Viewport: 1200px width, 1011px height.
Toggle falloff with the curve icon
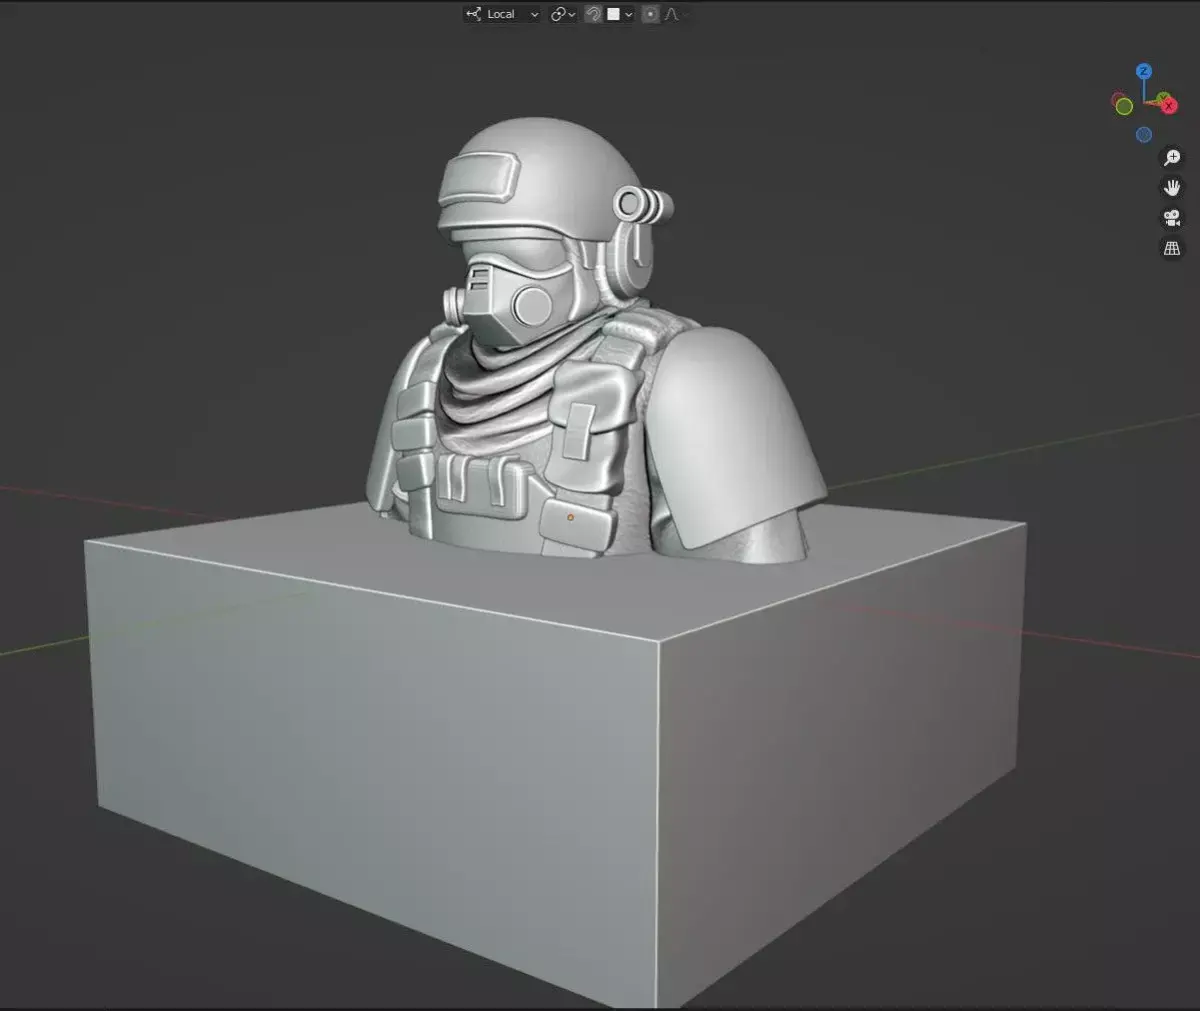[x=674, y=14]
